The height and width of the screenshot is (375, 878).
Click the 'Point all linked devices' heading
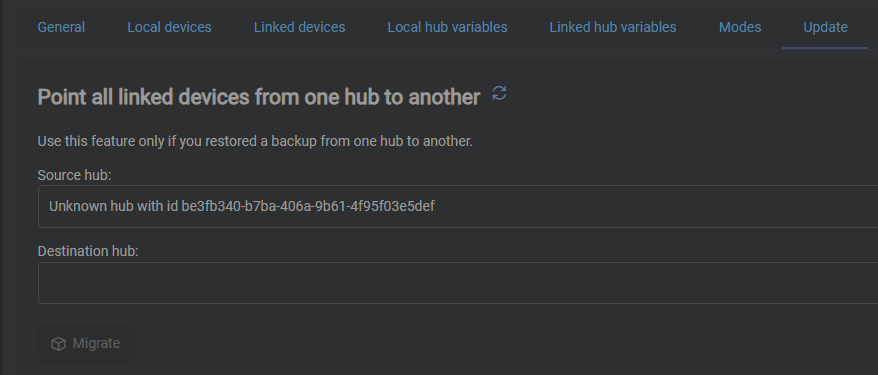coord(259,97)
